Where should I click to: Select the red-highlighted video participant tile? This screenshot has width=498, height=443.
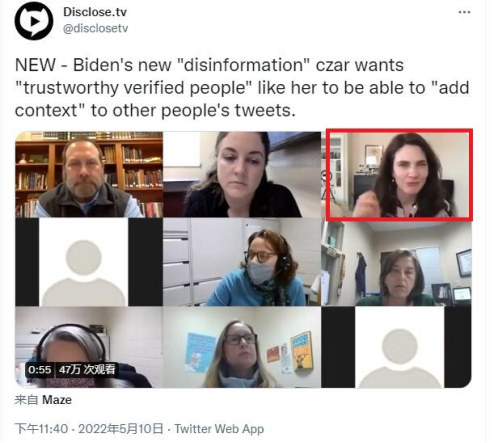click(x=399, y=175)
